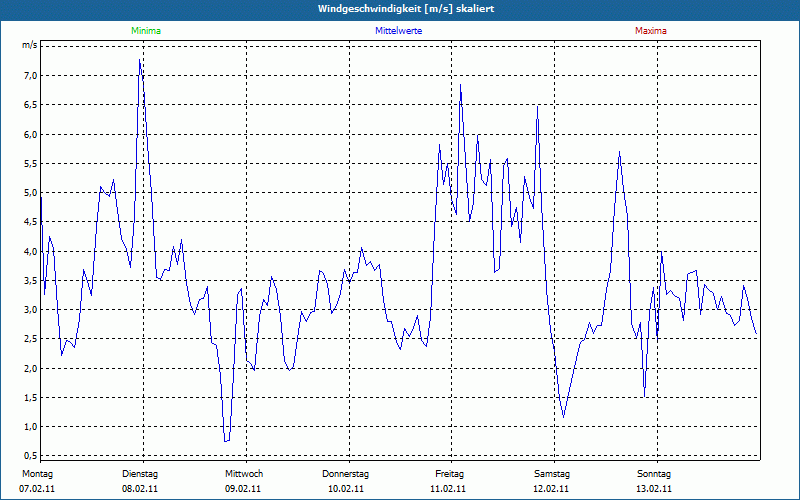Click the 1,0 y-axis value
Viewport: 800px width, 500px height.
click(x=30, y=426)
